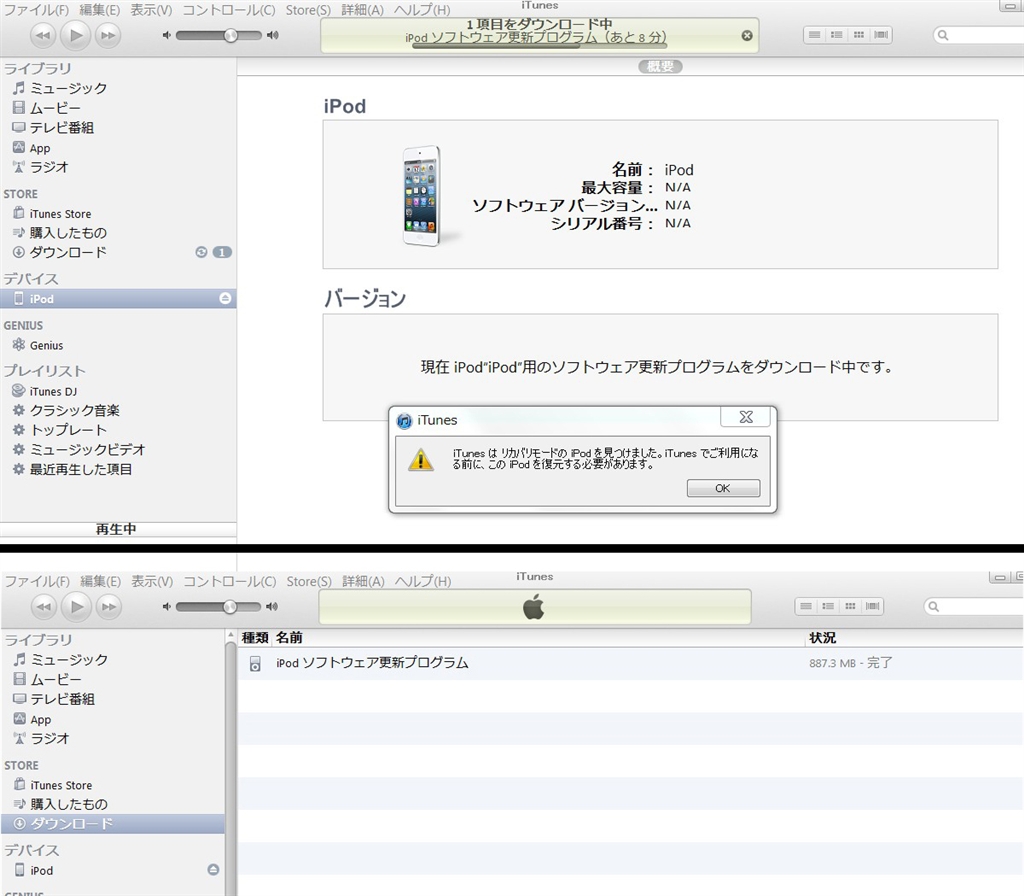Select iPod ソフトウェア更新プログラム download row

click(x=630, y=663)
